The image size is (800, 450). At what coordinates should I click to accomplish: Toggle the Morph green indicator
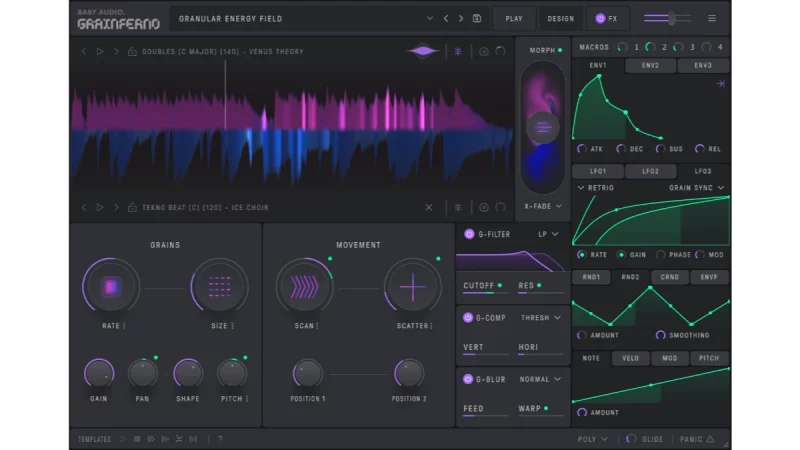pos(560,50)
